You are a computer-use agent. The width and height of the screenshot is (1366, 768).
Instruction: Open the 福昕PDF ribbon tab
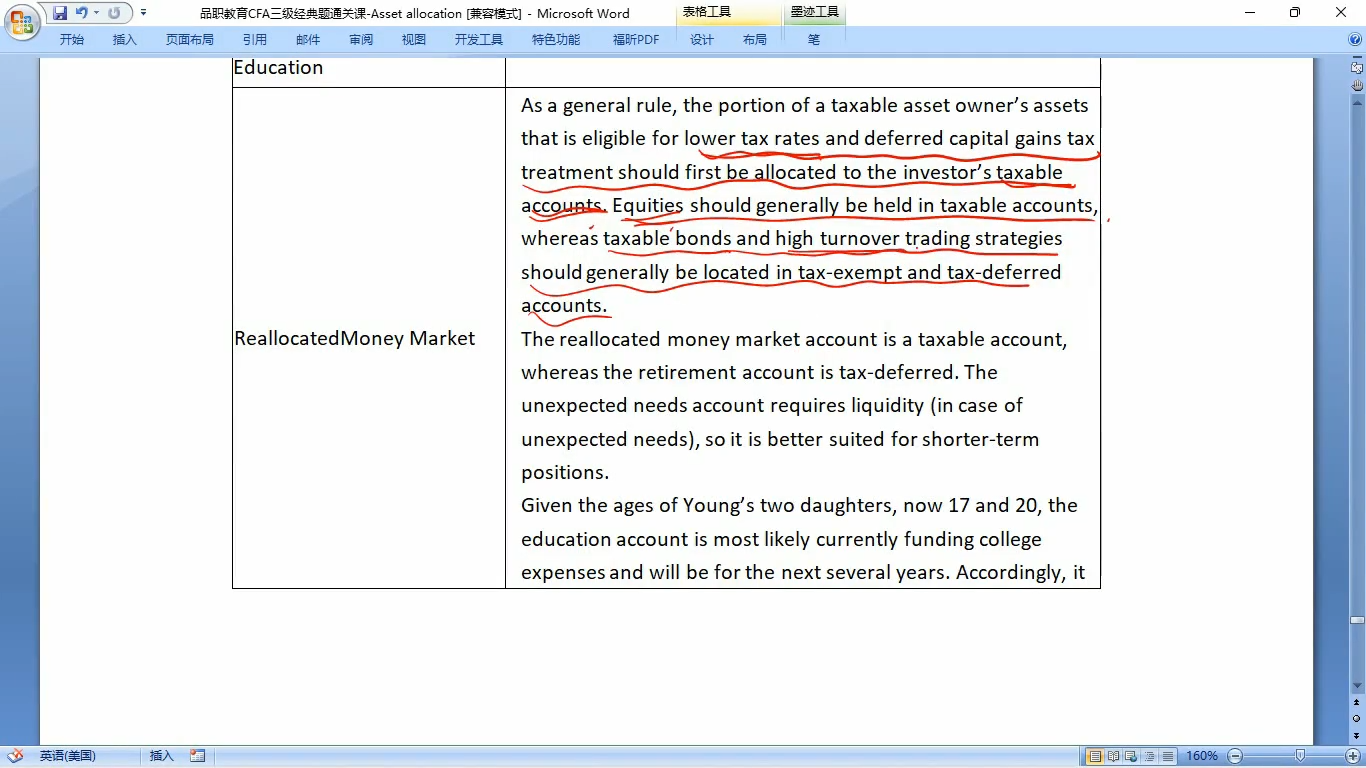636,40
